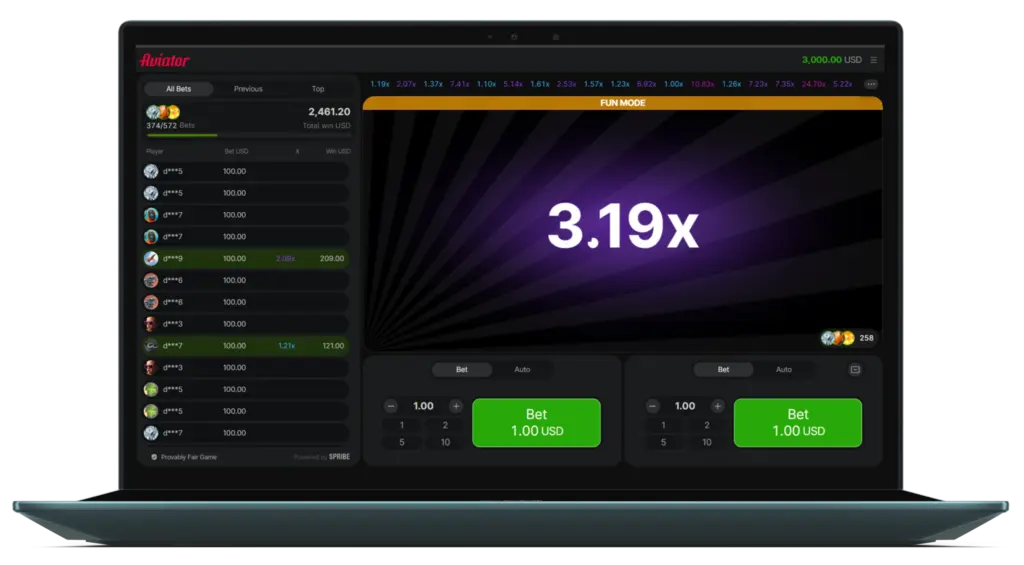This screenshot has width=1024, height=565.
Task: Click the FUN MODE banner
Action: point(622,103)
